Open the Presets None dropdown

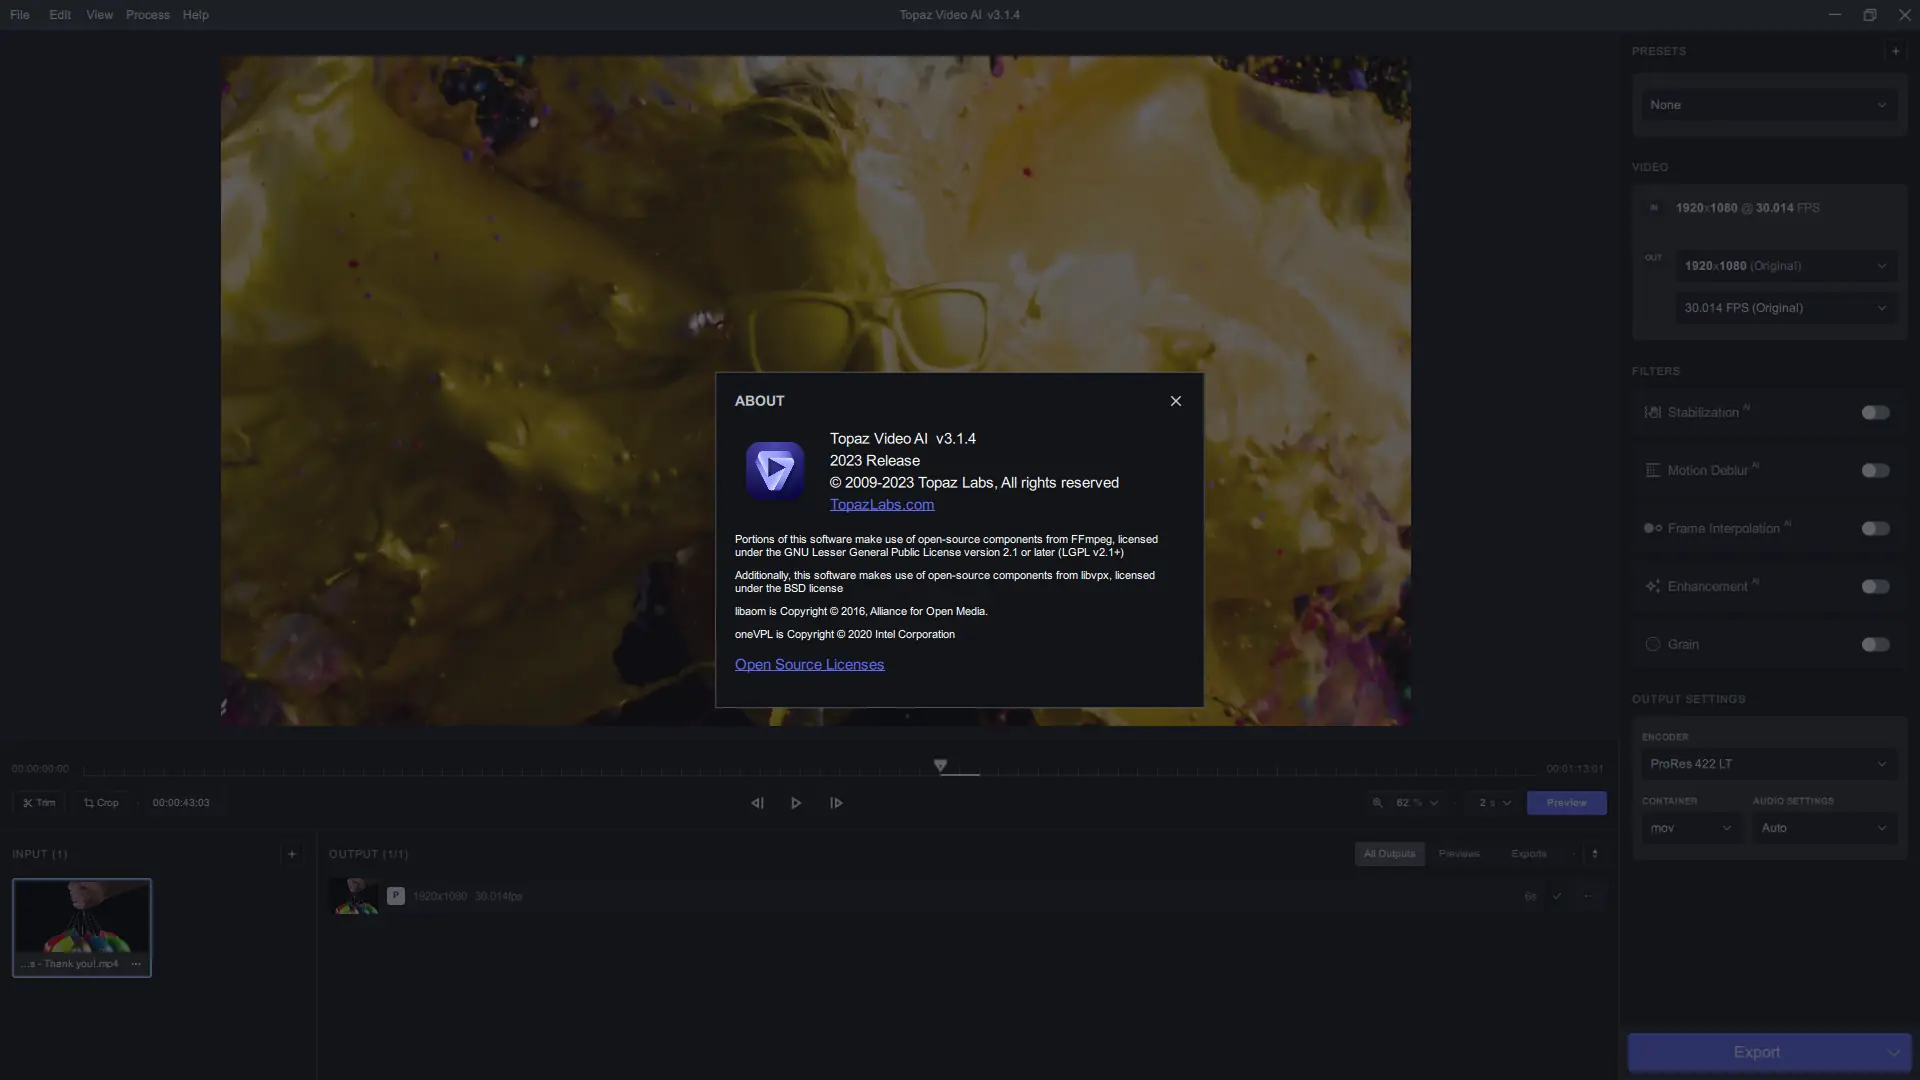[x=1767, y=105]
